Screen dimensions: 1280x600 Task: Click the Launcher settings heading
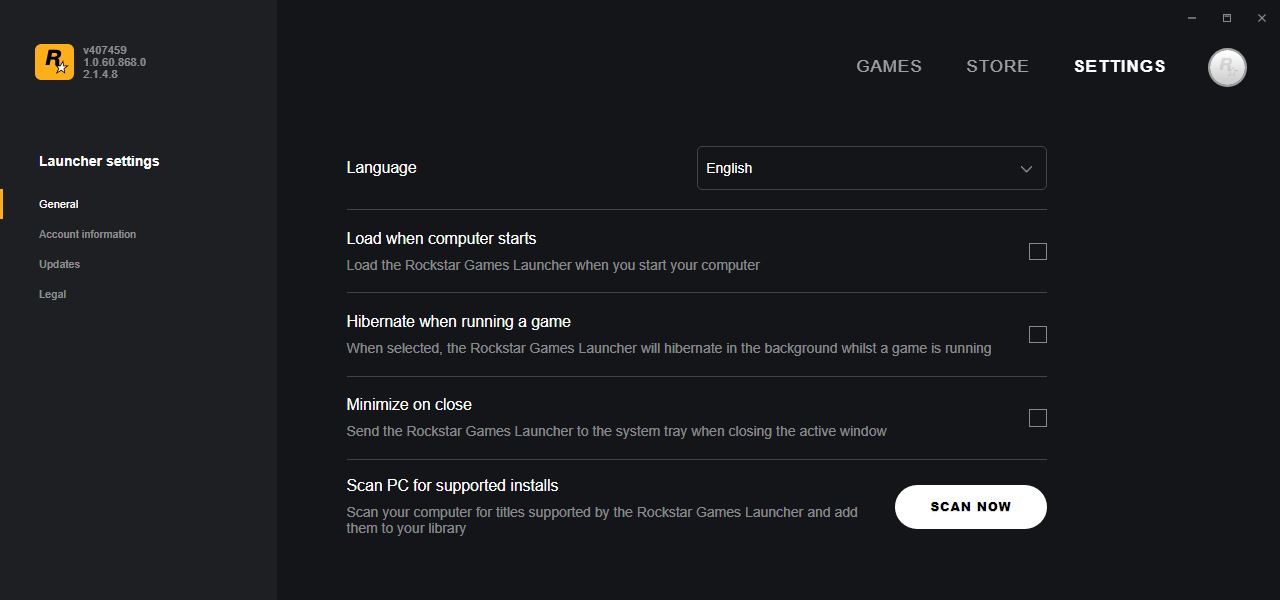point(99,161)
